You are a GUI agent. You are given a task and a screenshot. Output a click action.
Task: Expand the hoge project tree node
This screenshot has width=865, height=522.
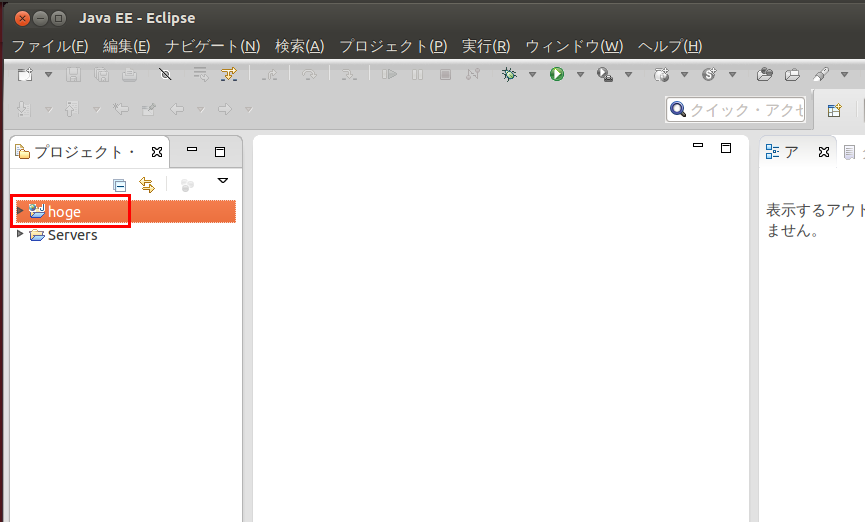(x=20, y=210)
